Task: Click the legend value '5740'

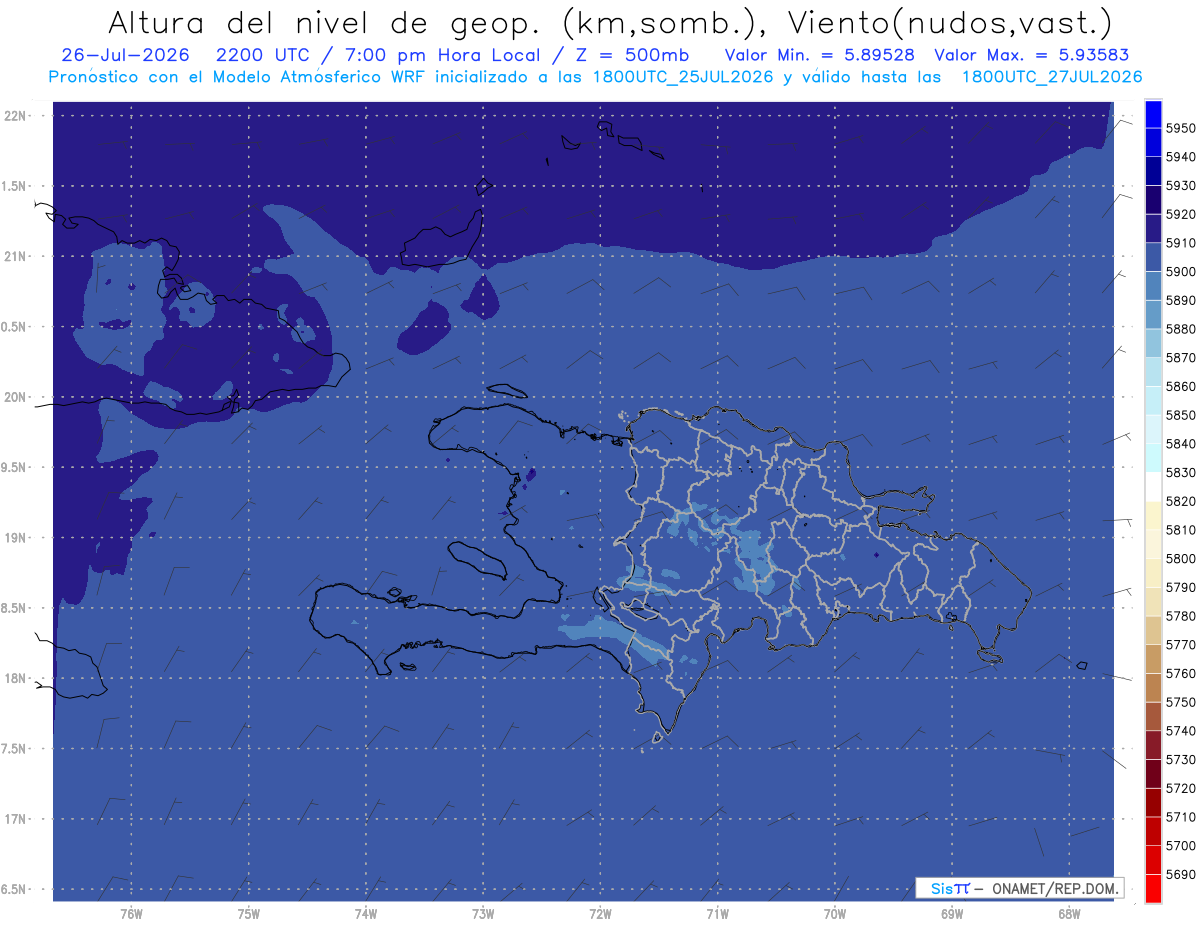Action: [x=1180, y=731]
